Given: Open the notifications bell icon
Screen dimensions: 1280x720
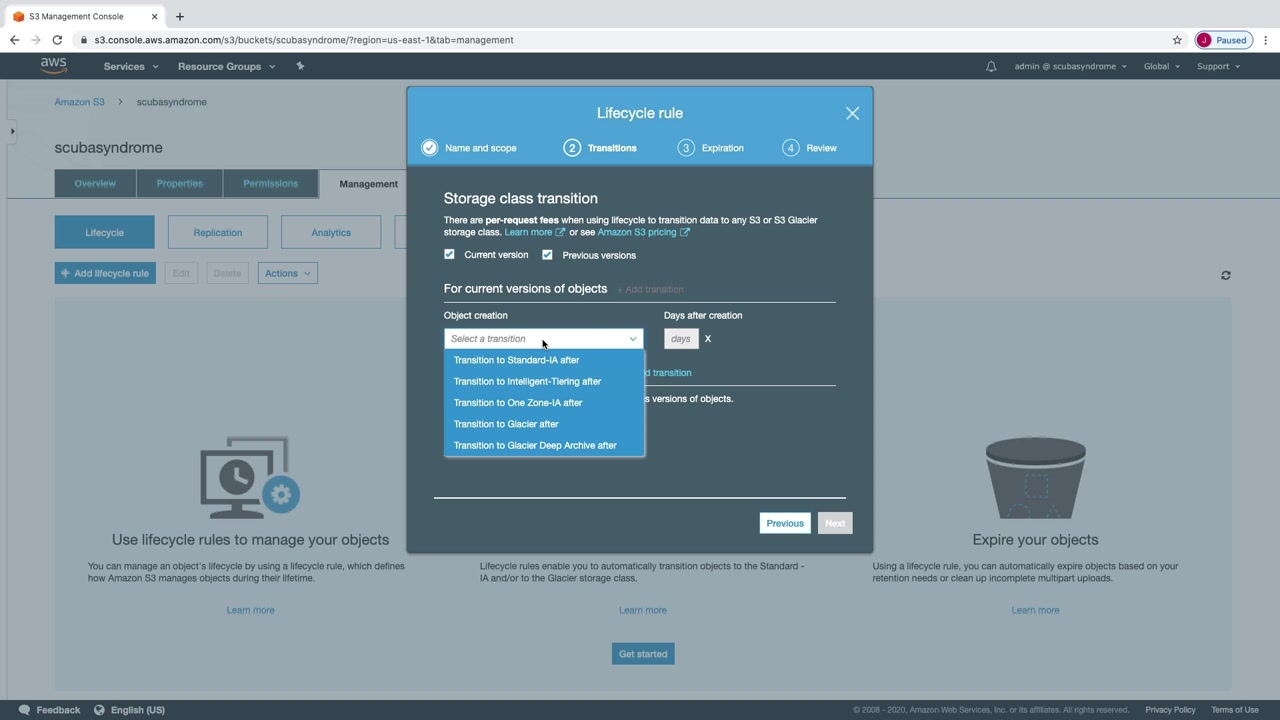Looking at the screenshot, I should 991,66.
